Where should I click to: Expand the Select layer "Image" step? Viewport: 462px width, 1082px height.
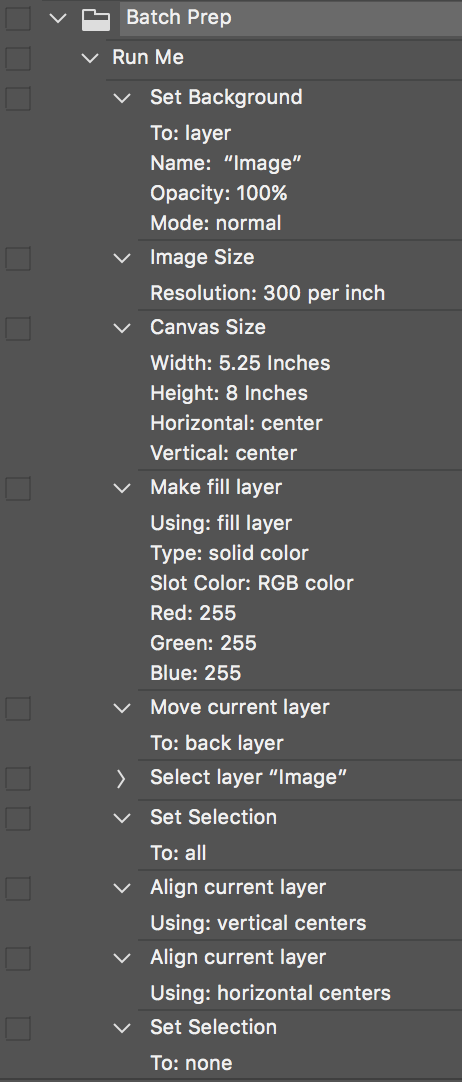[122, 779]
